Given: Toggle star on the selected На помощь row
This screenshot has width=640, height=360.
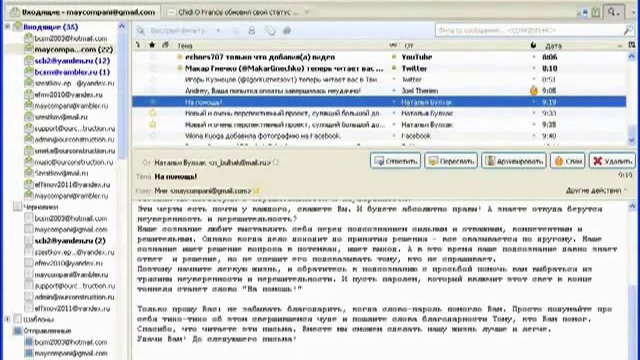Looking at the screenshot, I should click(153, 102).
